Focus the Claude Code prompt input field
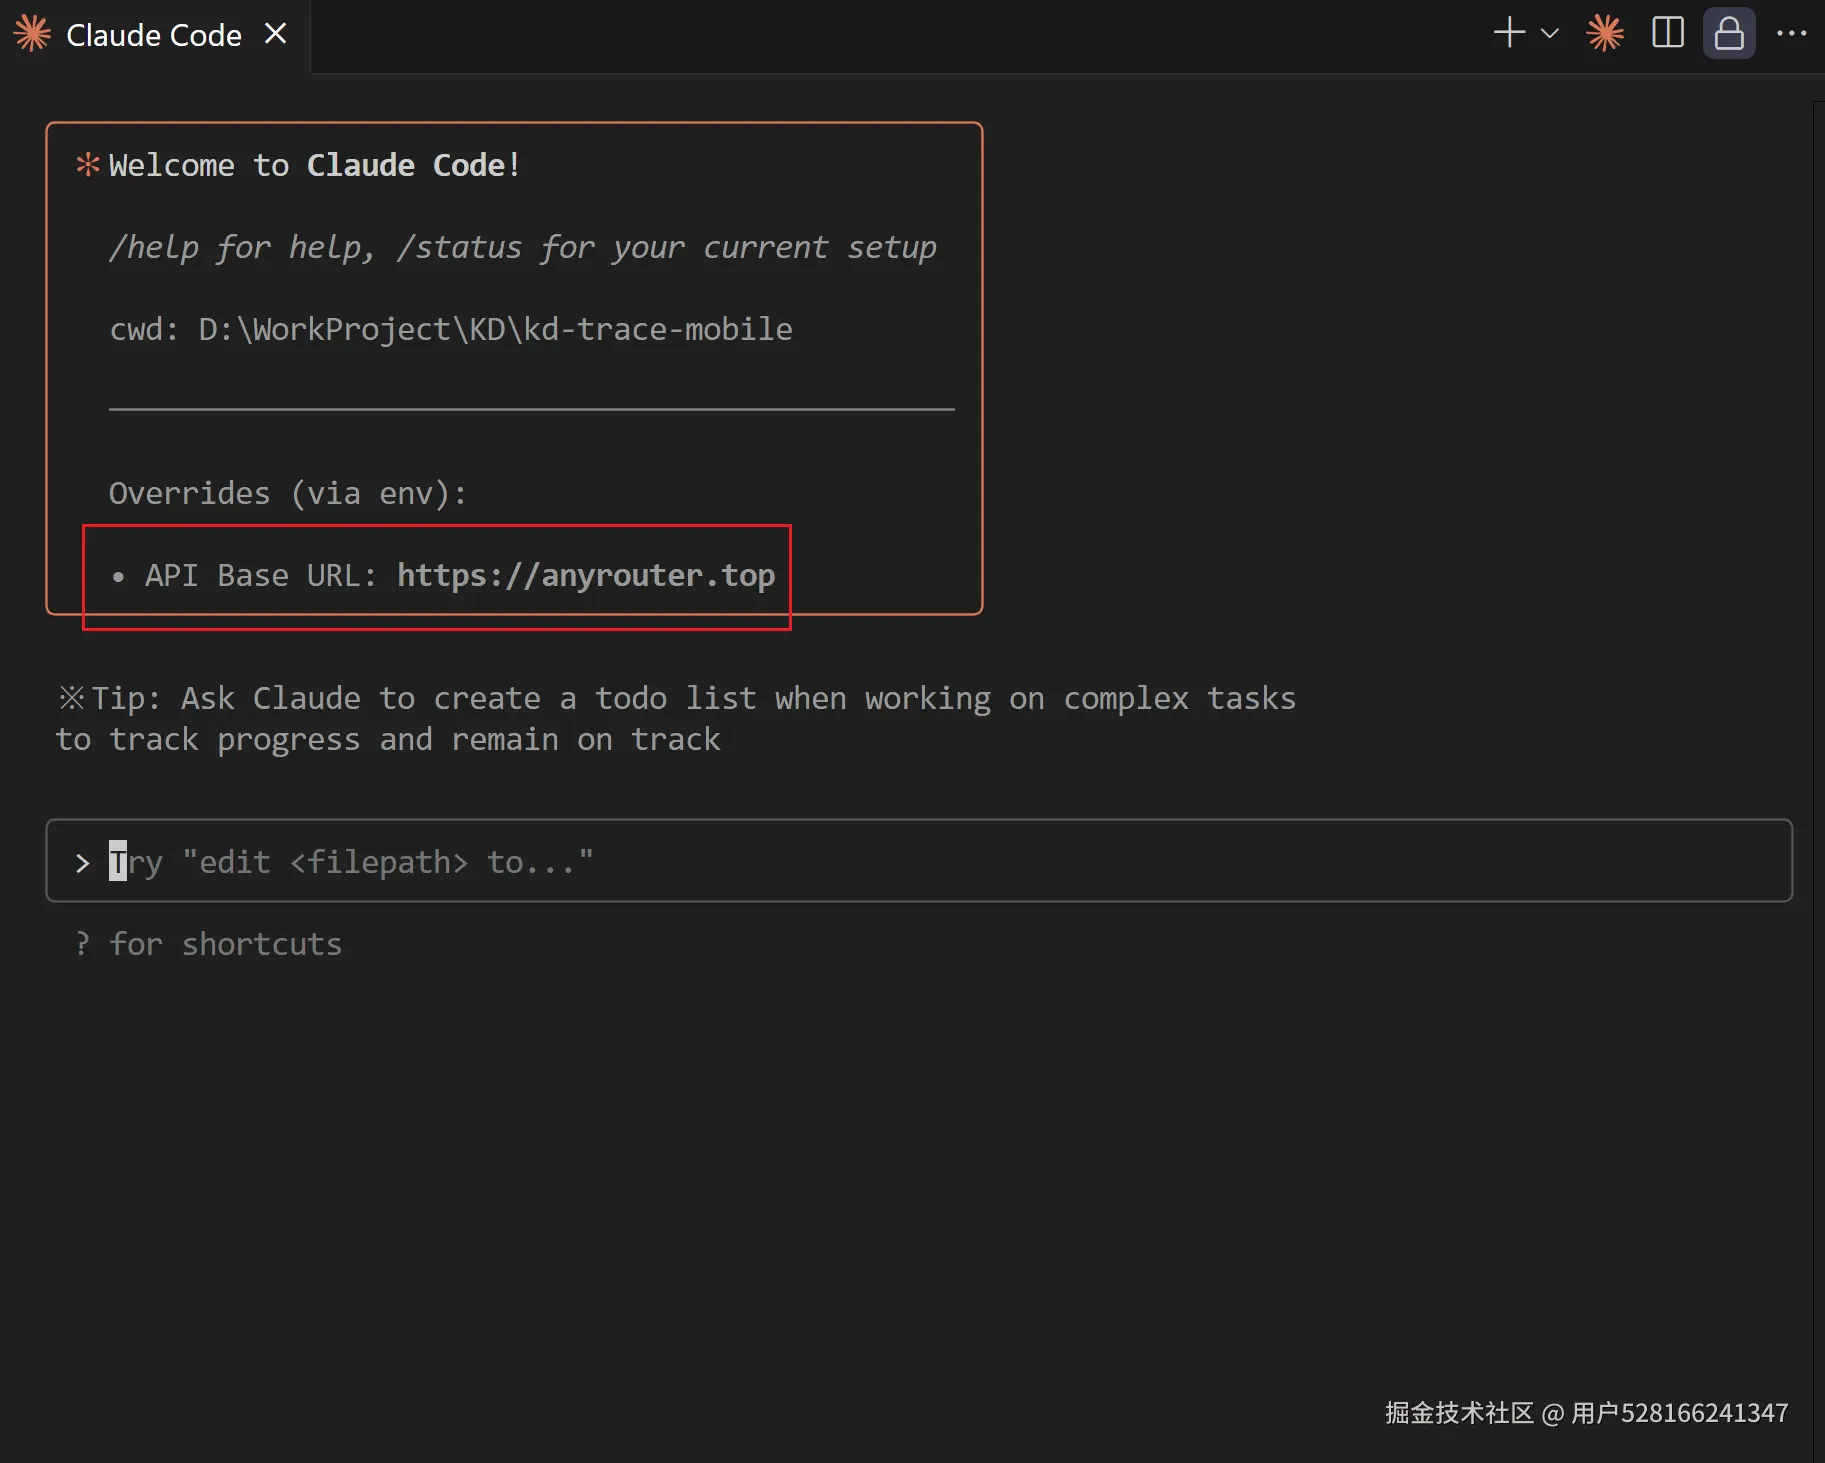This screenshot has height=1463, width=1825. point(919,861)
